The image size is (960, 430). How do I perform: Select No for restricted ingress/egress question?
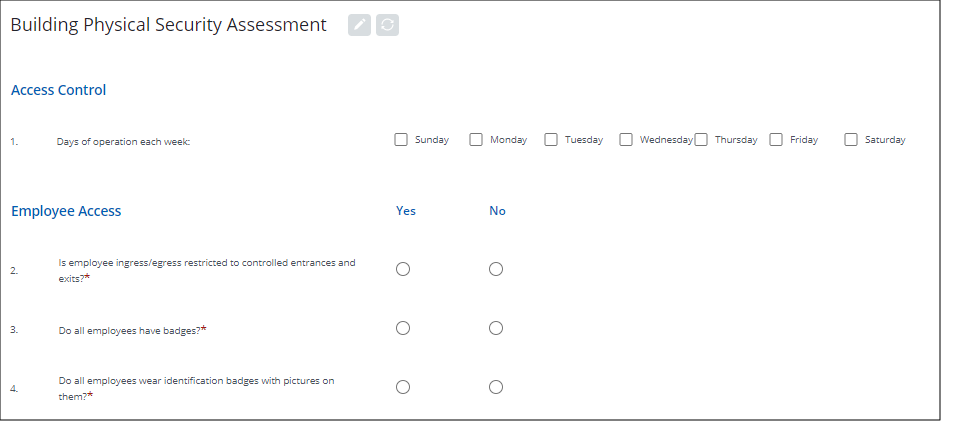point(496,270)
